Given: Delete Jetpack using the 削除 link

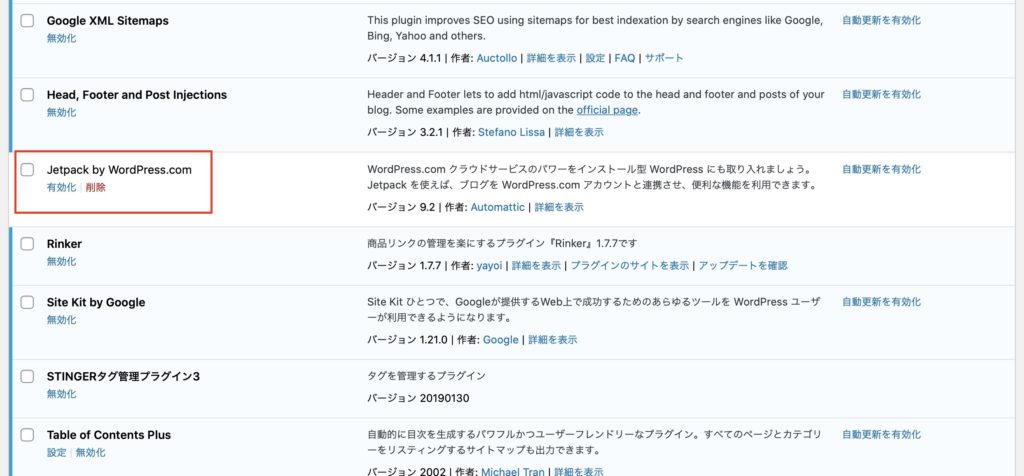Looking at the screenshot, I should 96,187.
